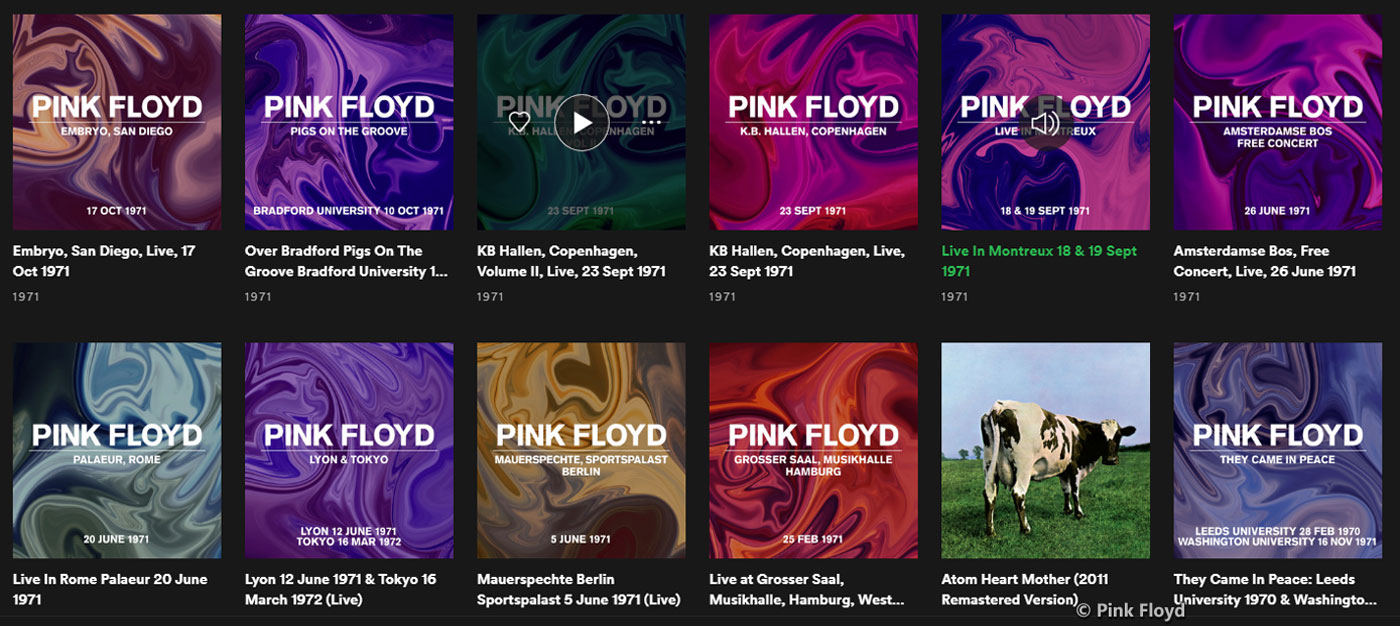Open Mauerspechte Sportspalast Berlin cover
This screenshot has width=1400, height=626.
[581, 450]
